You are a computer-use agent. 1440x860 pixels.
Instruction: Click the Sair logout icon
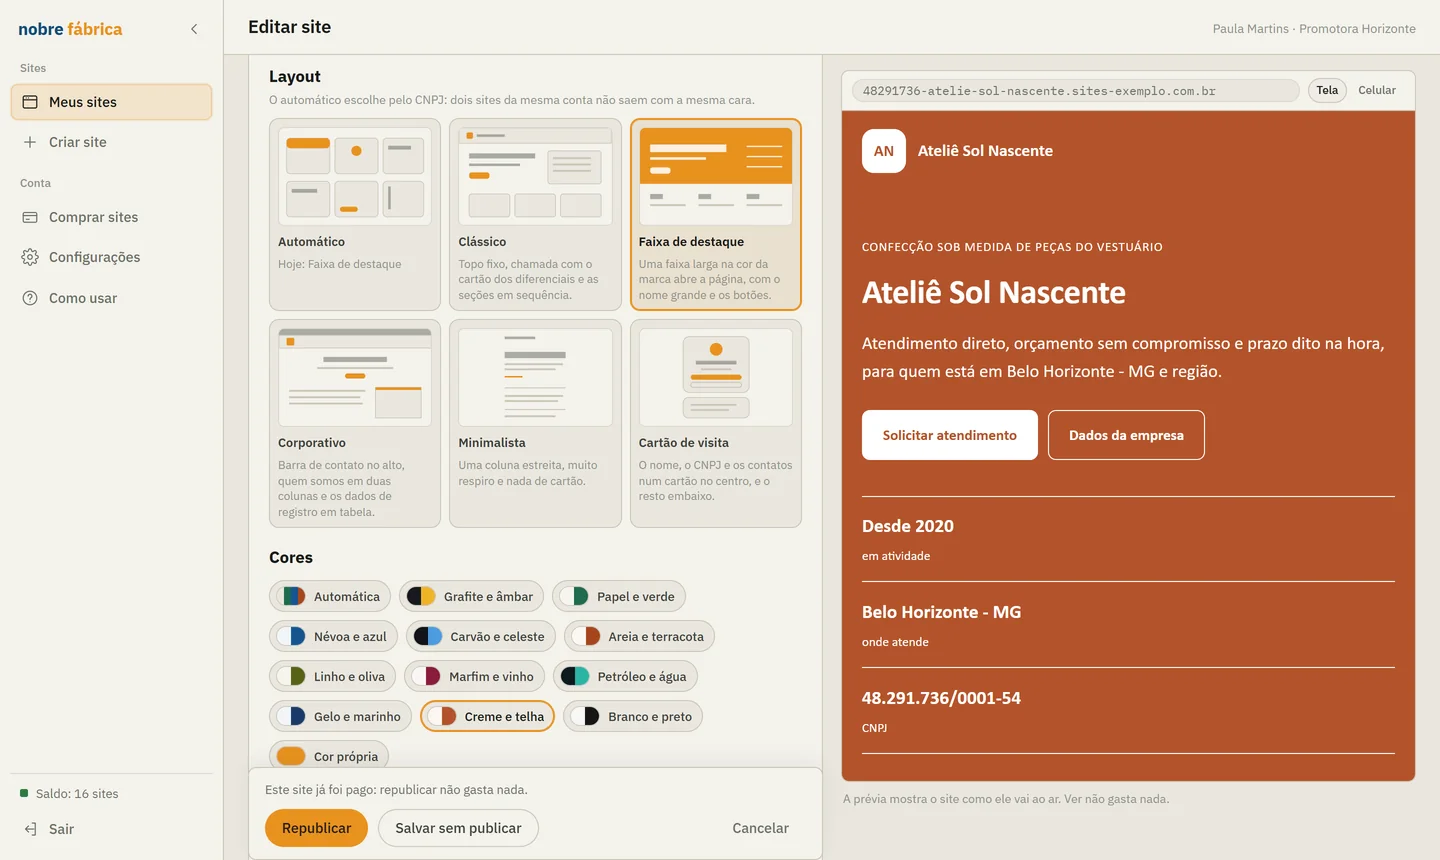[x=30, y=829]
